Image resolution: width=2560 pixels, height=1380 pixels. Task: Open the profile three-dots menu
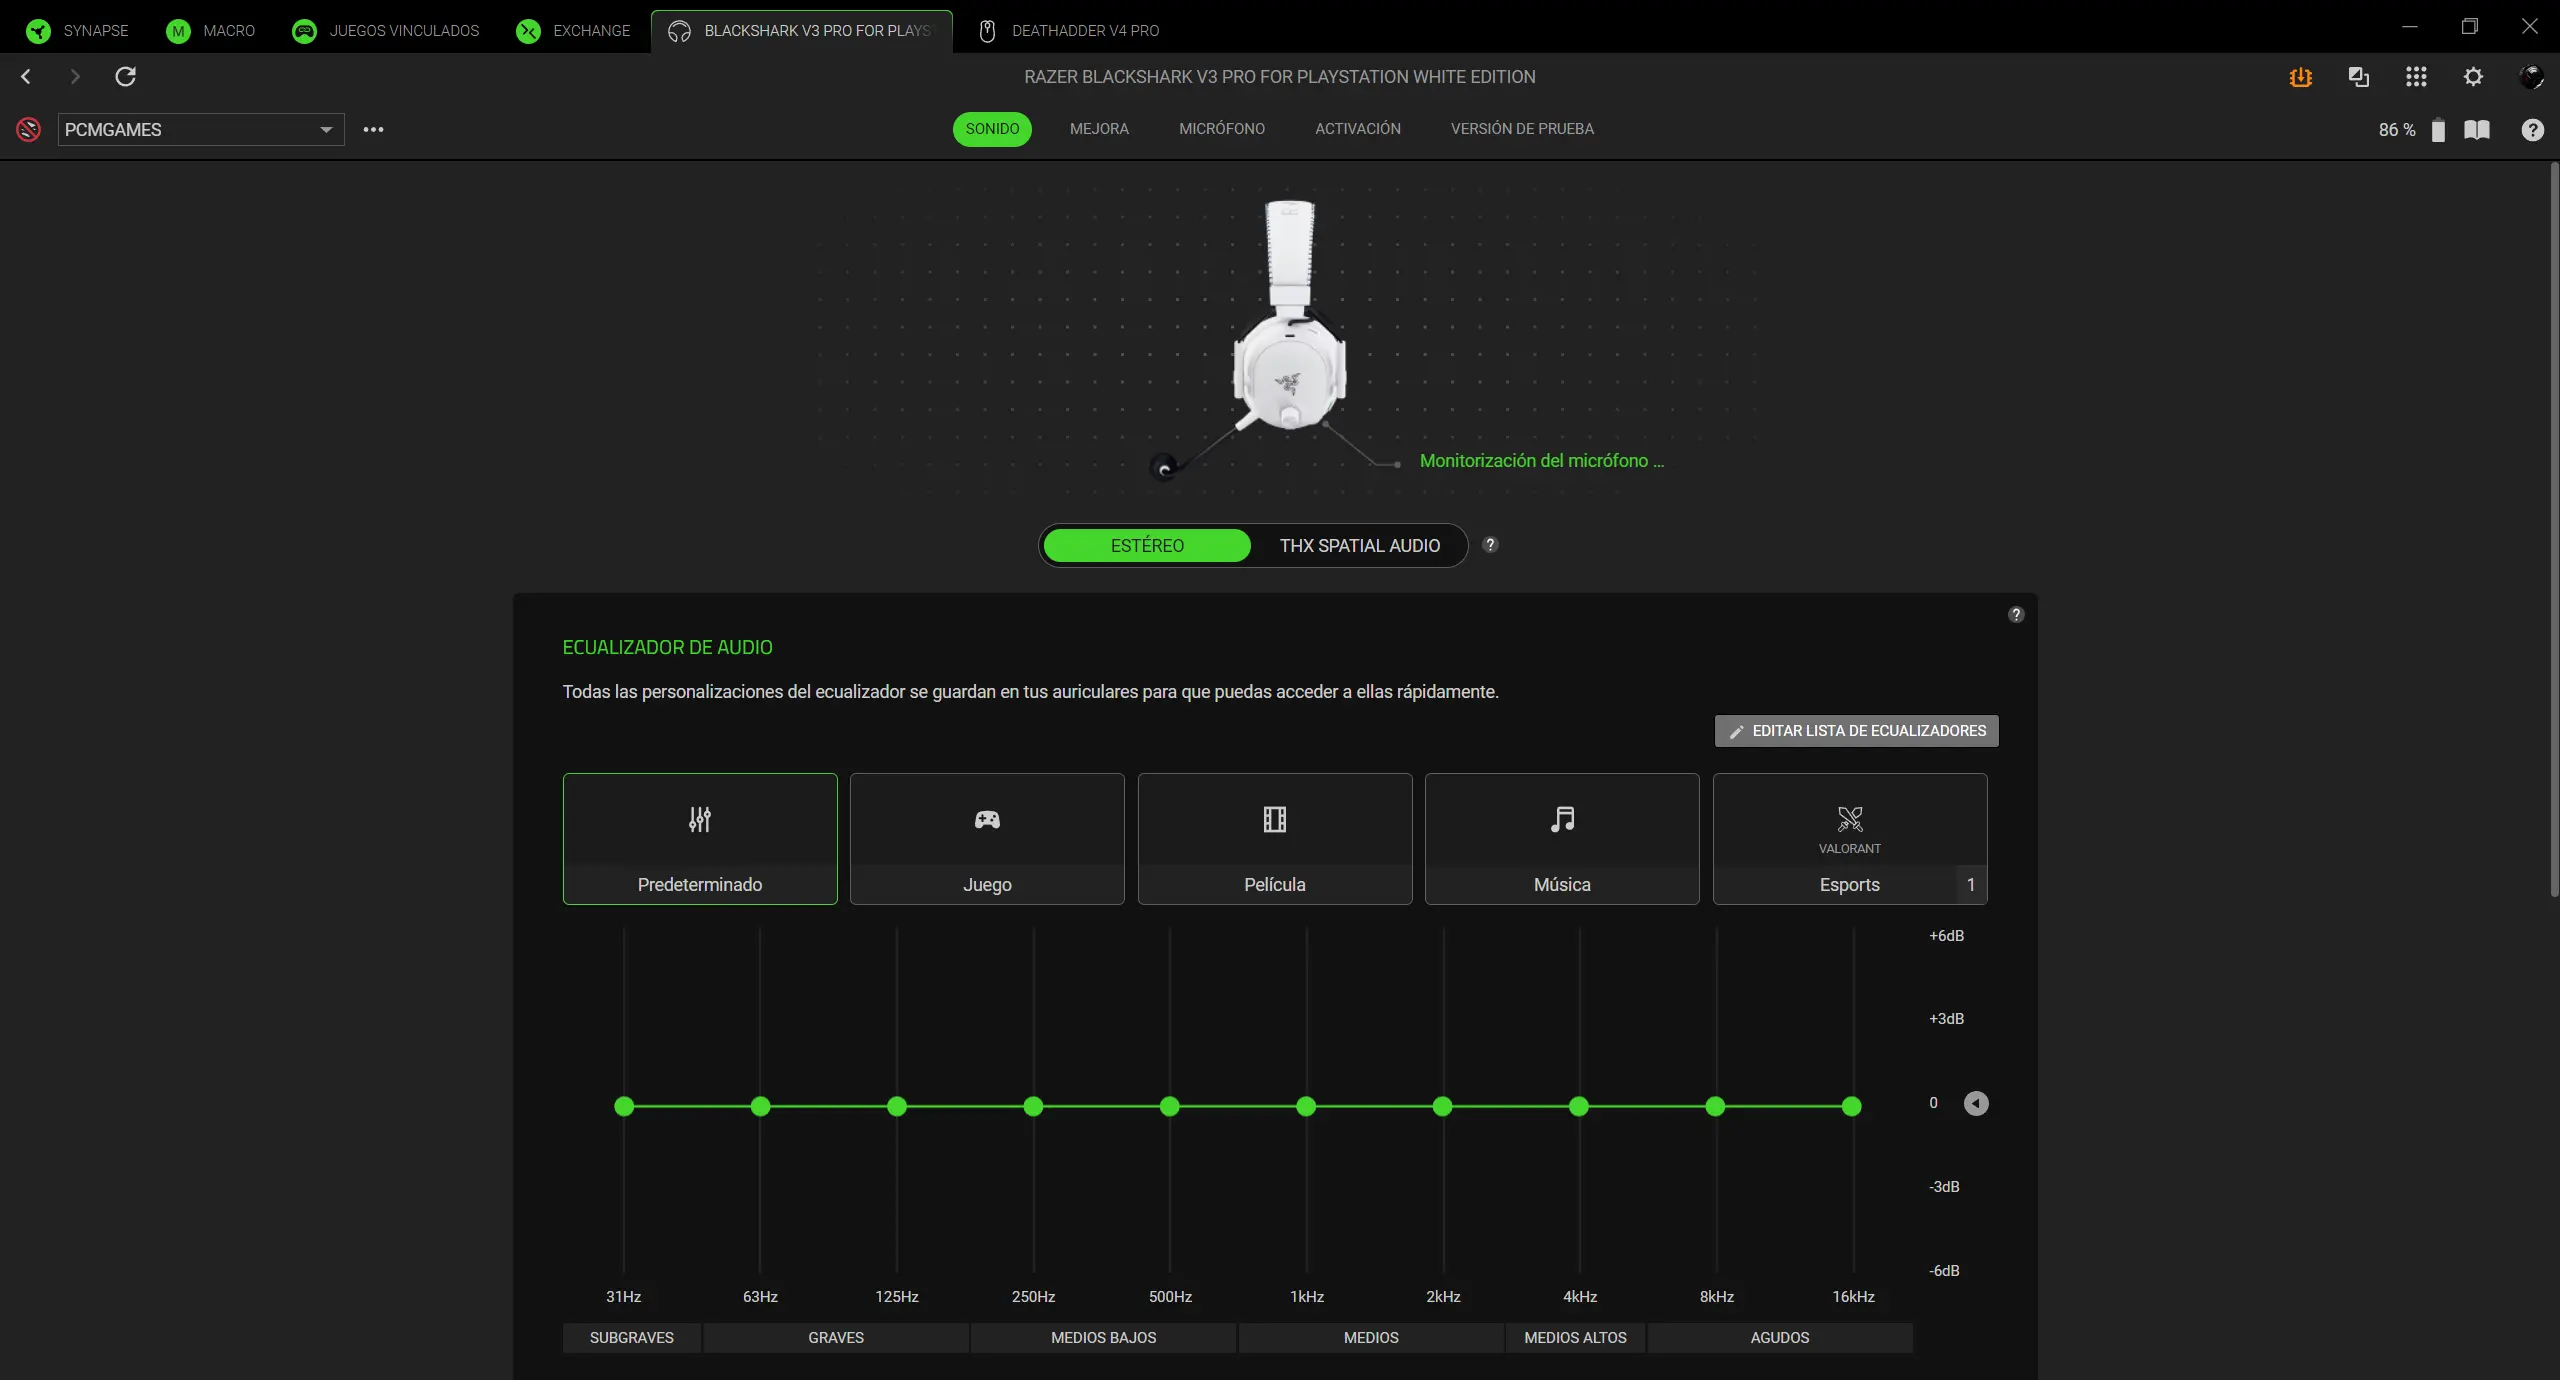(x=373, y=129)
